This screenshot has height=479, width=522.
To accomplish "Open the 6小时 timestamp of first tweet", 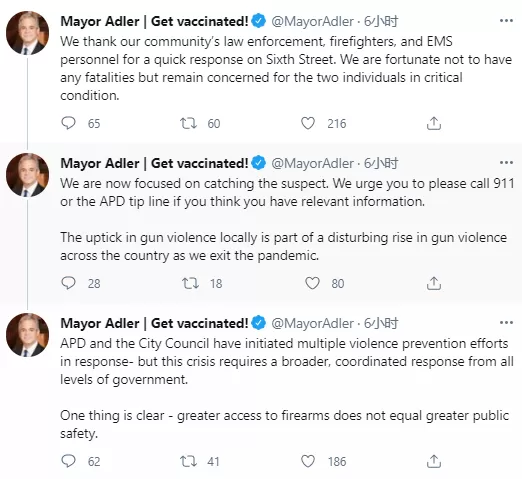I will pos(381,21).
